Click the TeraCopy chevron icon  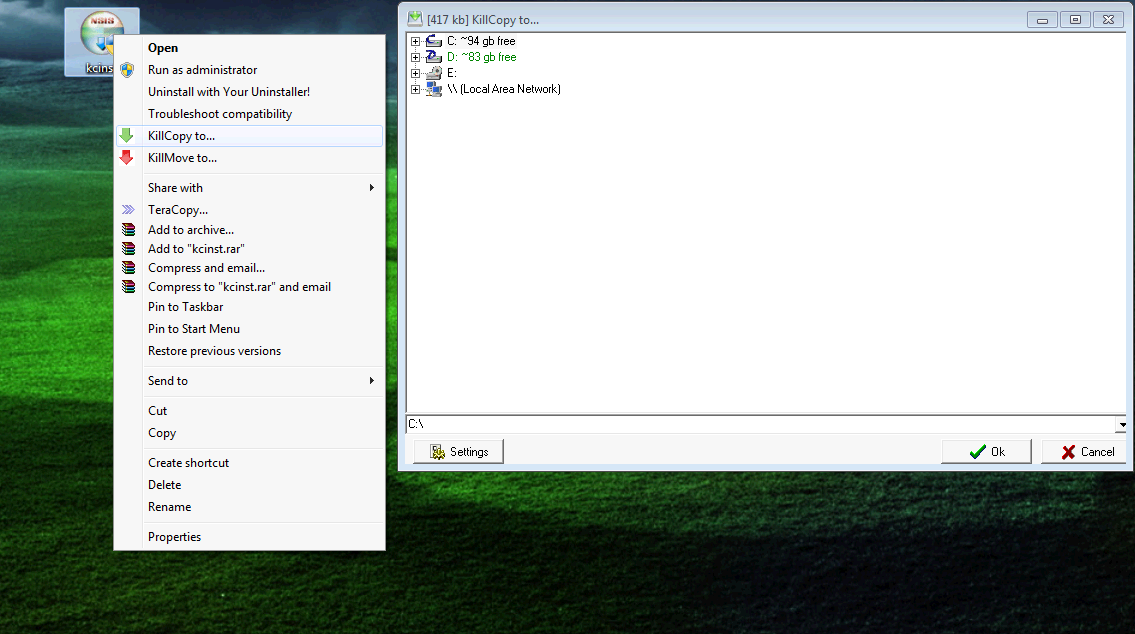tap(128, 209)
